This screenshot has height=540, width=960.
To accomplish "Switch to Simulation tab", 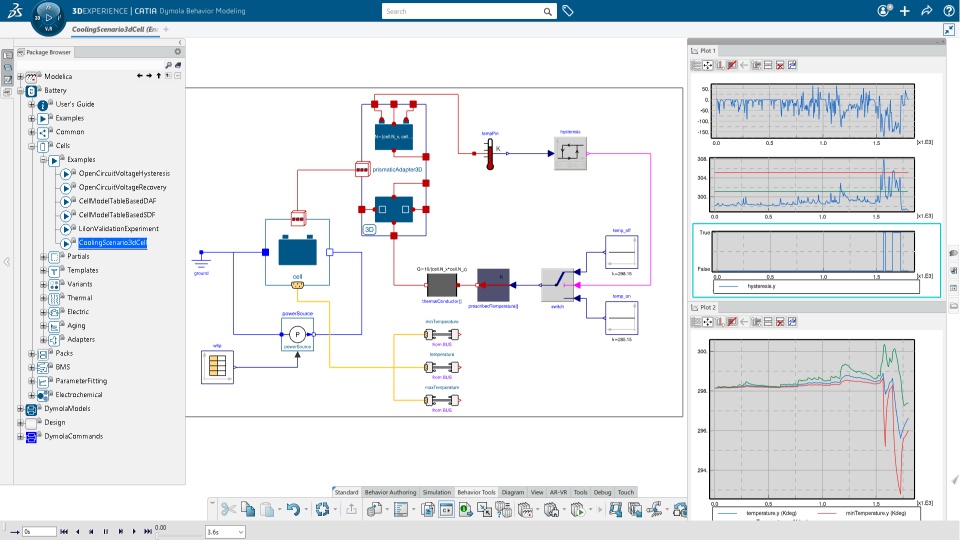I will 437,492.
